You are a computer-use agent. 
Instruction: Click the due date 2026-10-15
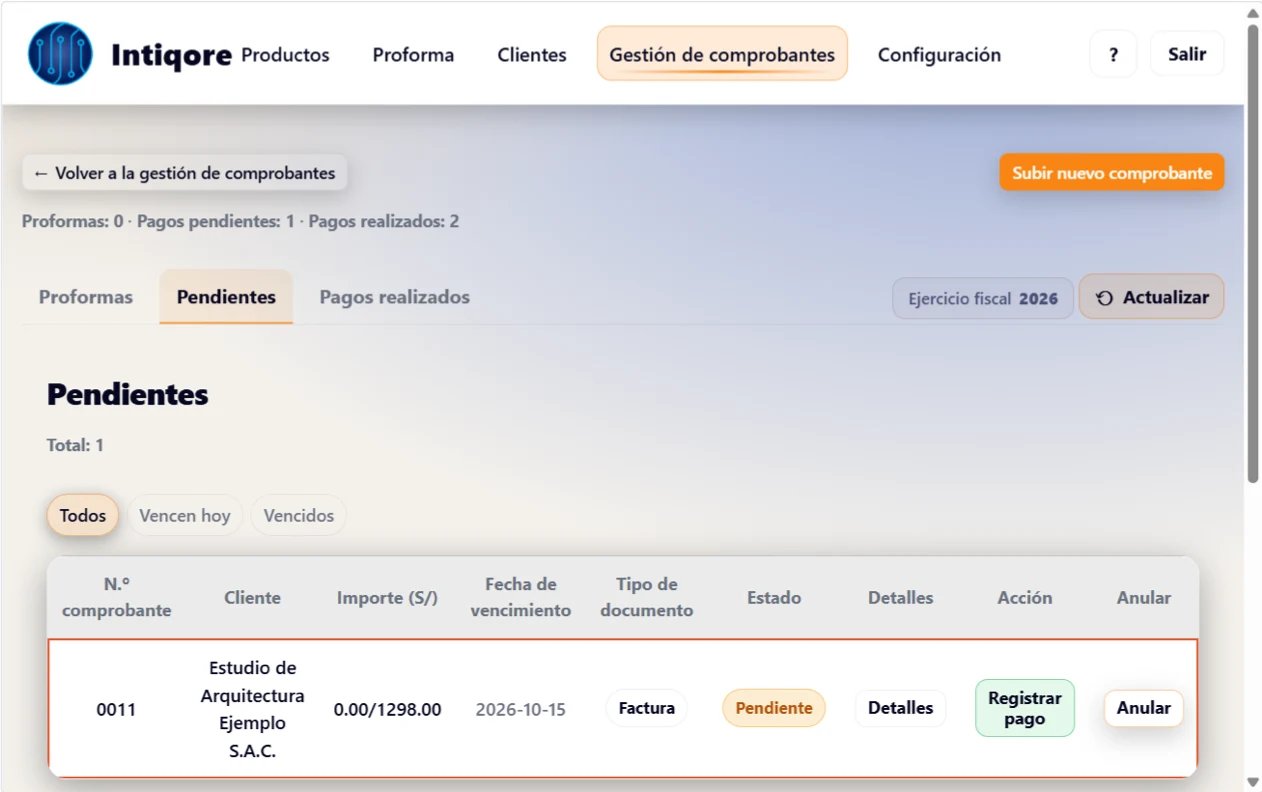click(520, 710)
